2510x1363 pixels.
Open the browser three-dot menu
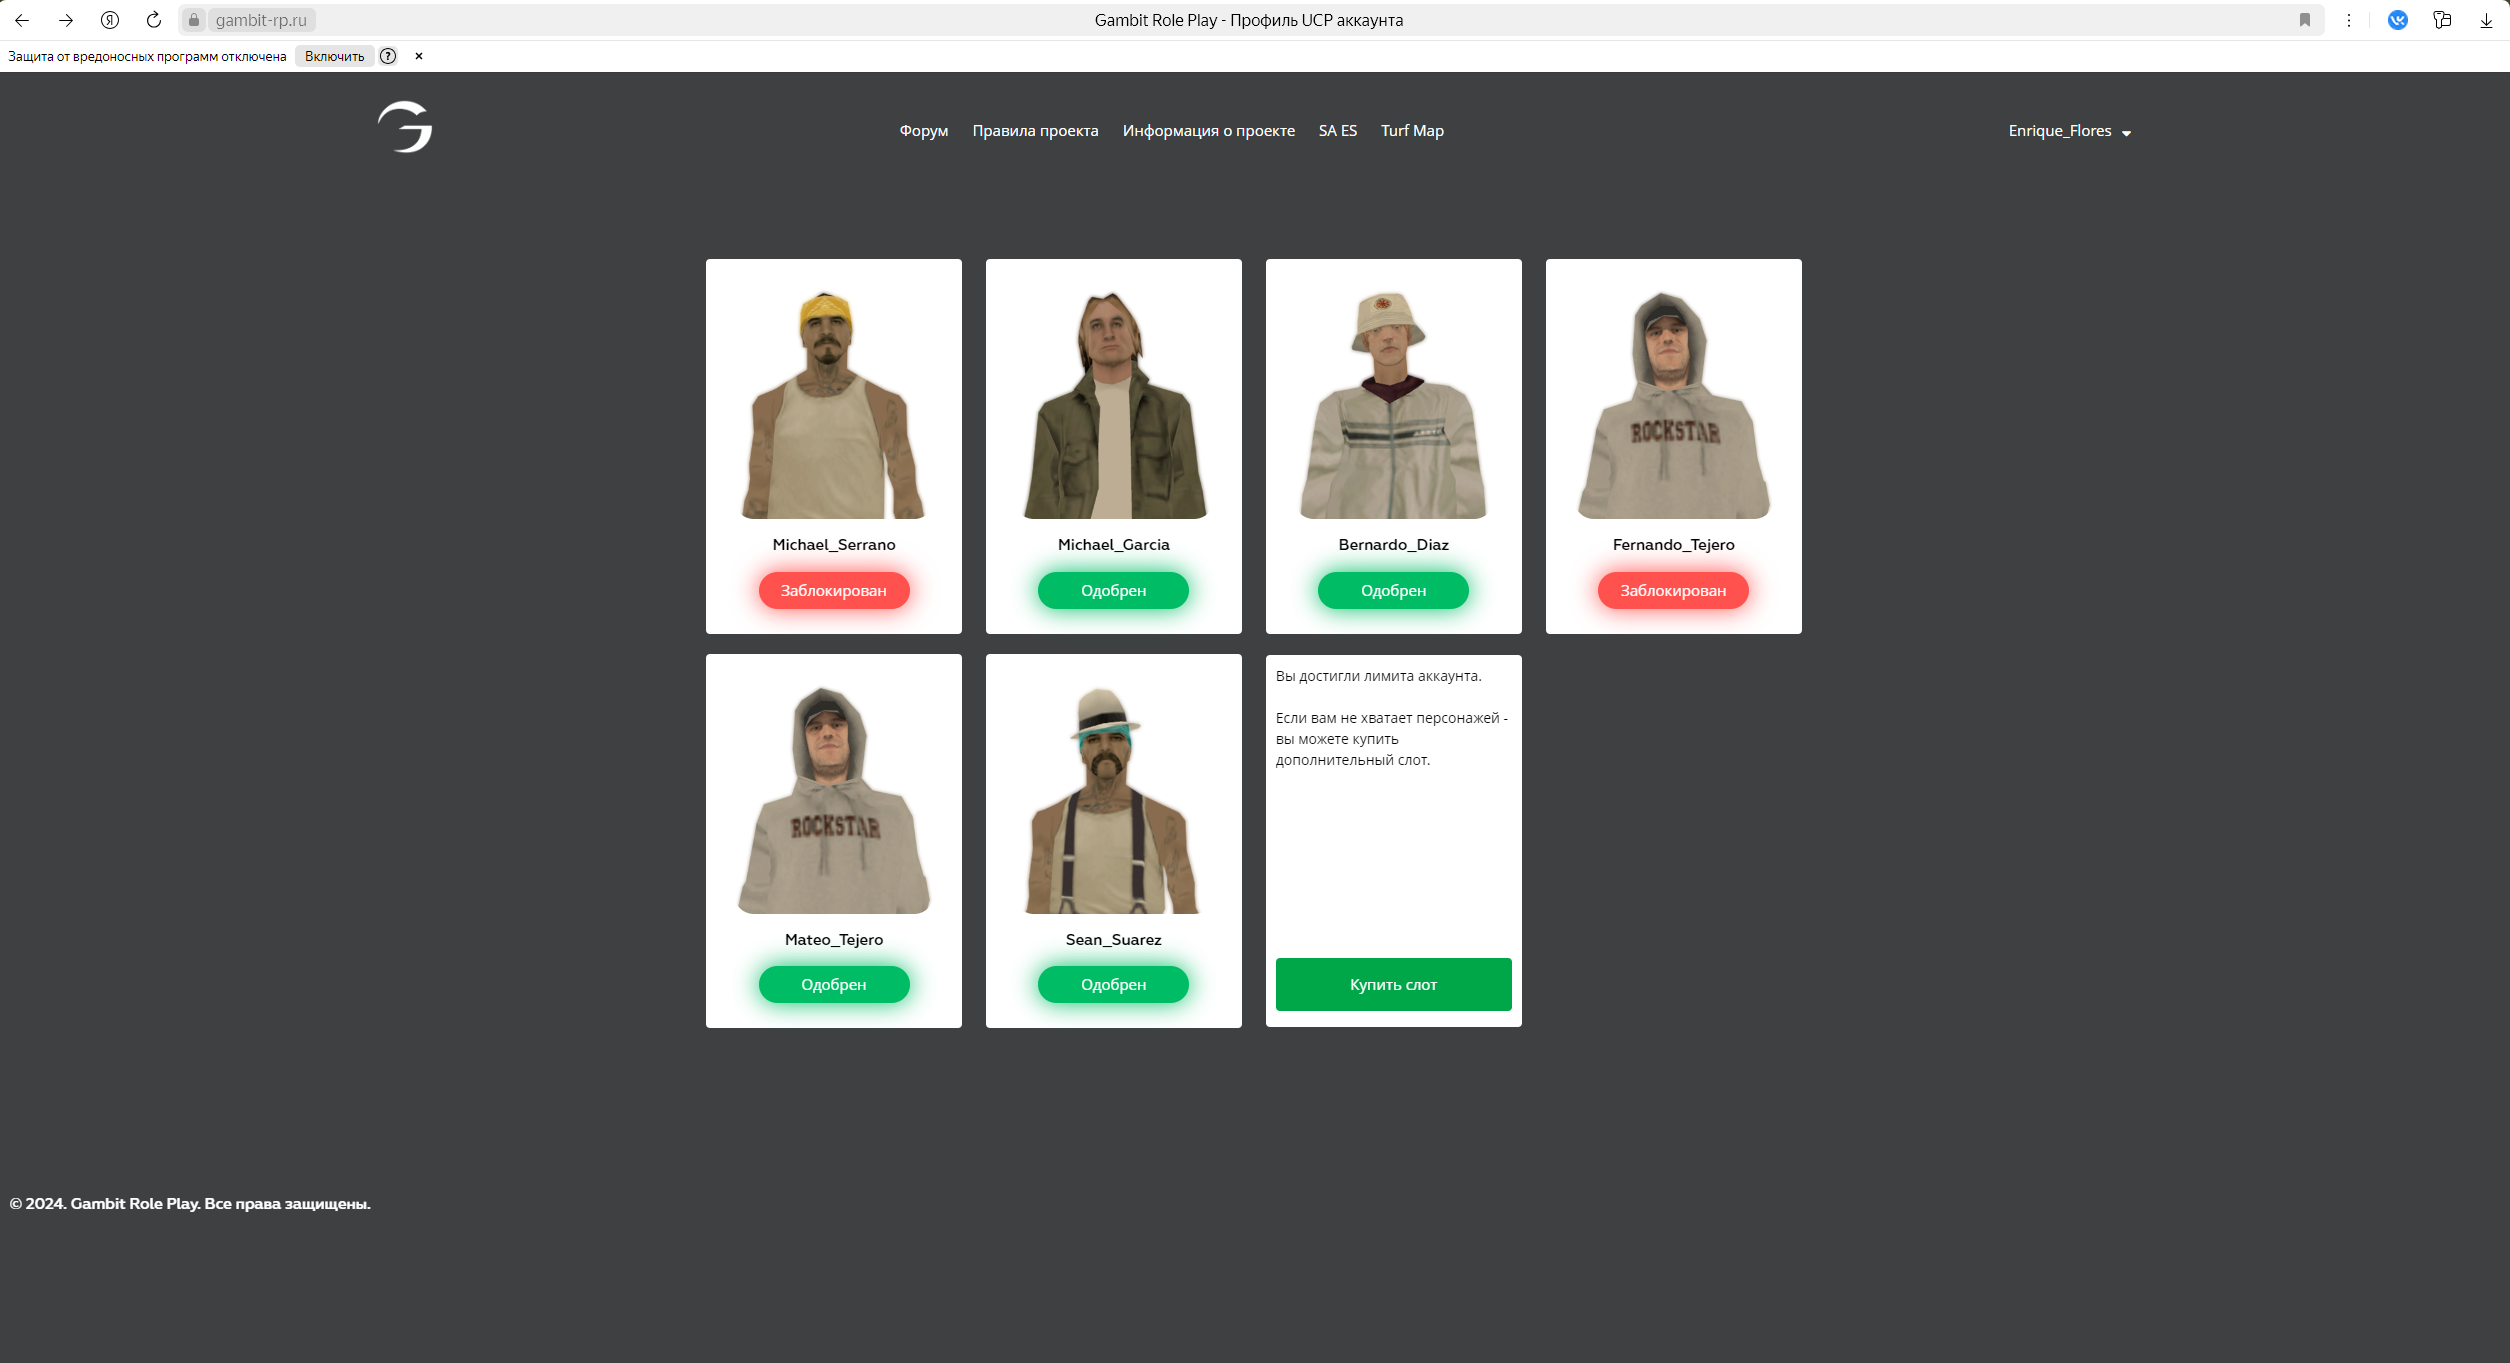pyautogui.click(x=2349, y=20)
